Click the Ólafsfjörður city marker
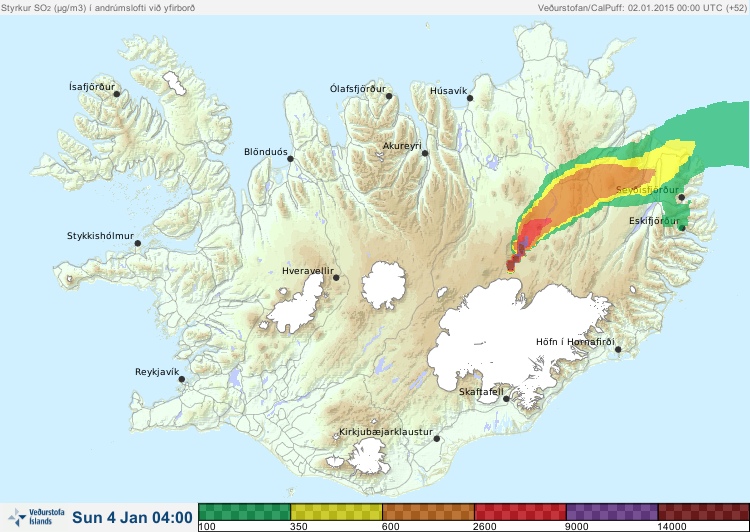This screenshot has width=750, height=532. click(389, 96)
